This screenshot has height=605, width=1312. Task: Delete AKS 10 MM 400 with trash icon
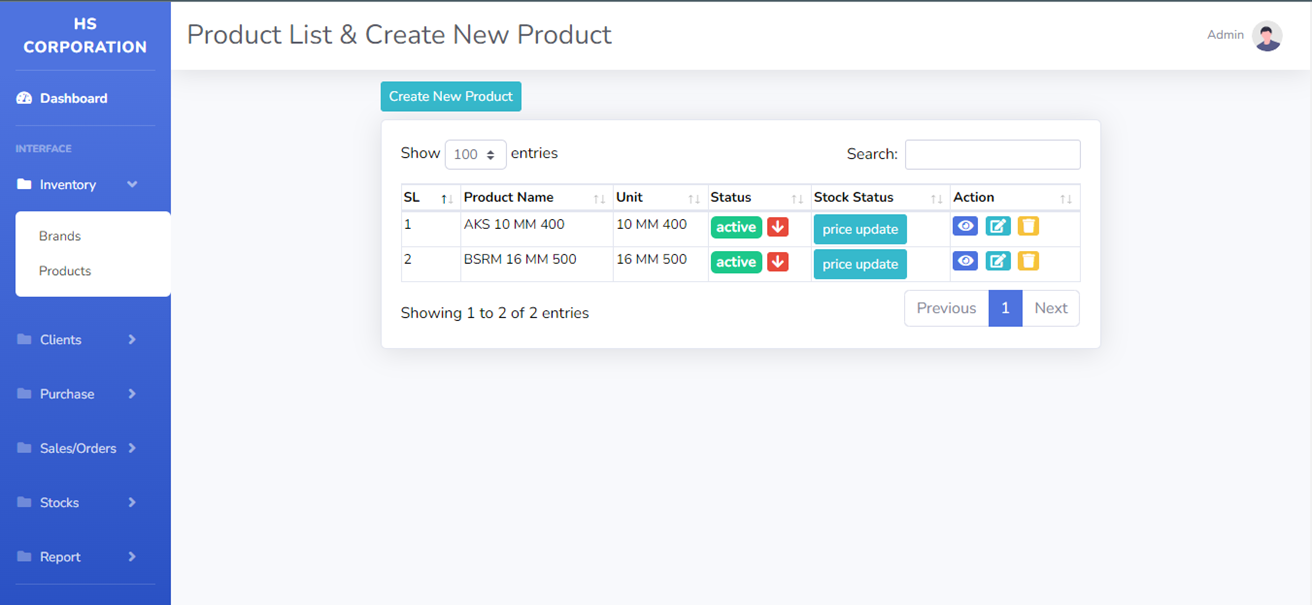pos(1028,226)
